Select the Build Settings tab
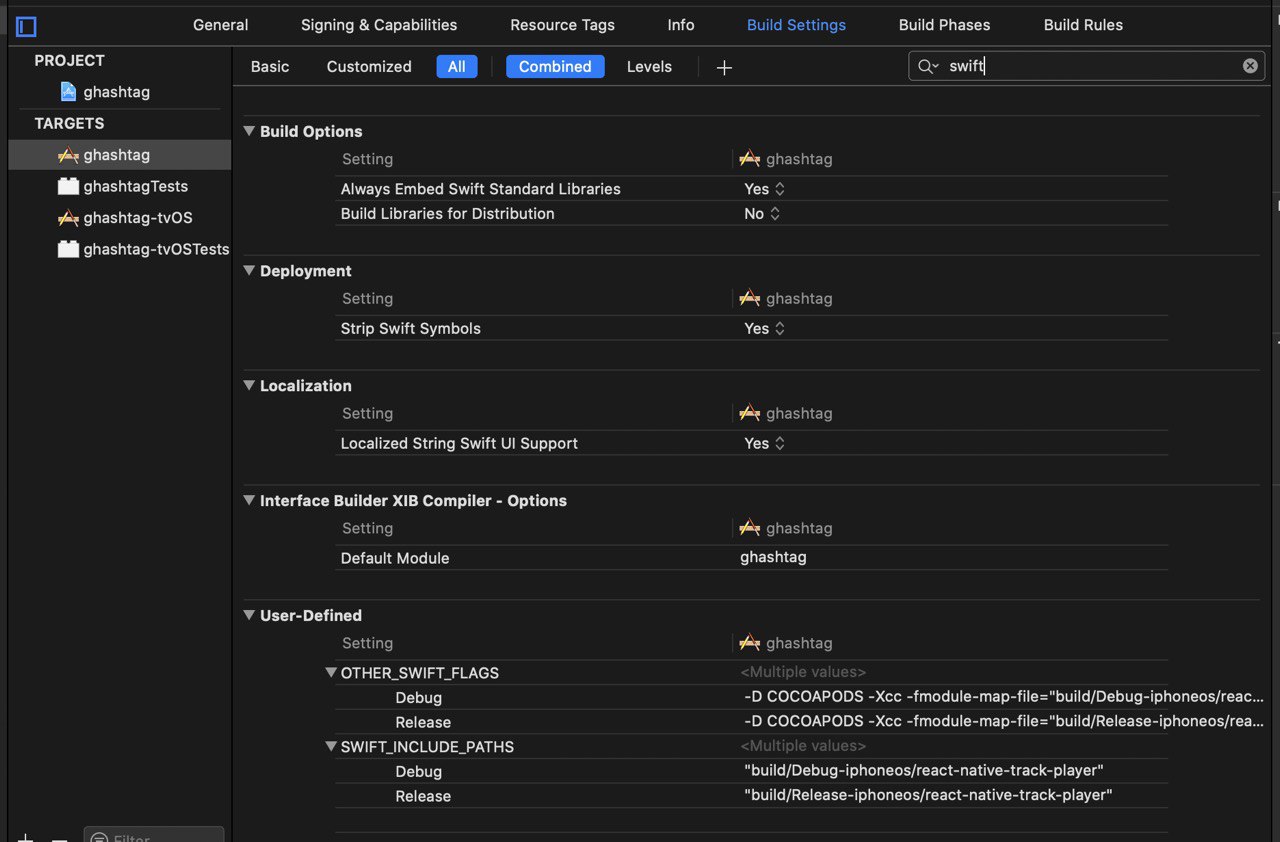This screenshot has height=842, width=1280. 797,25
